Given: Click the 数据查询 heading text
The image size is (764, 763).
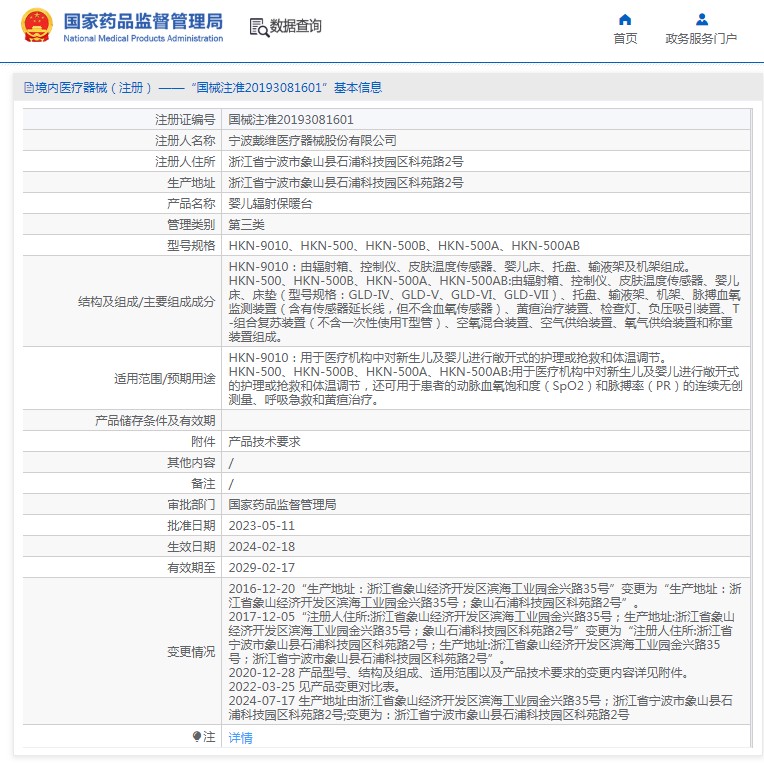Looking at the screenshot, I should [x=296, y=26].
